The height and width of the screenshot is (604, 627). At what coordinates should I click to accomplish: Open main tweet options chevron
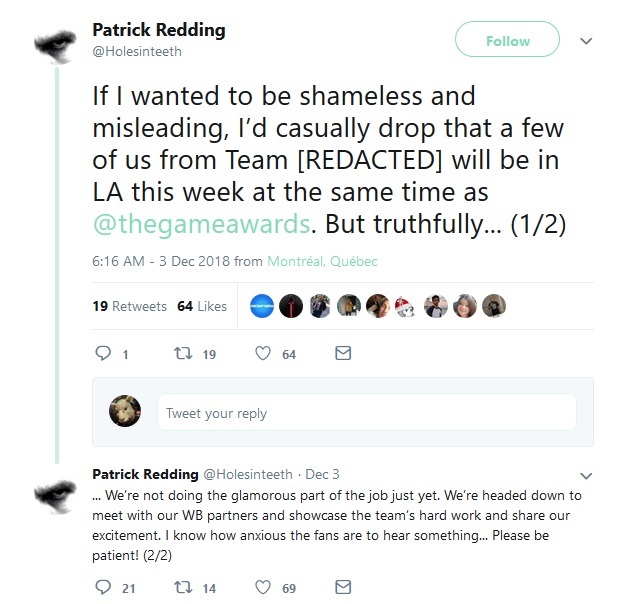tap(586, 41)
